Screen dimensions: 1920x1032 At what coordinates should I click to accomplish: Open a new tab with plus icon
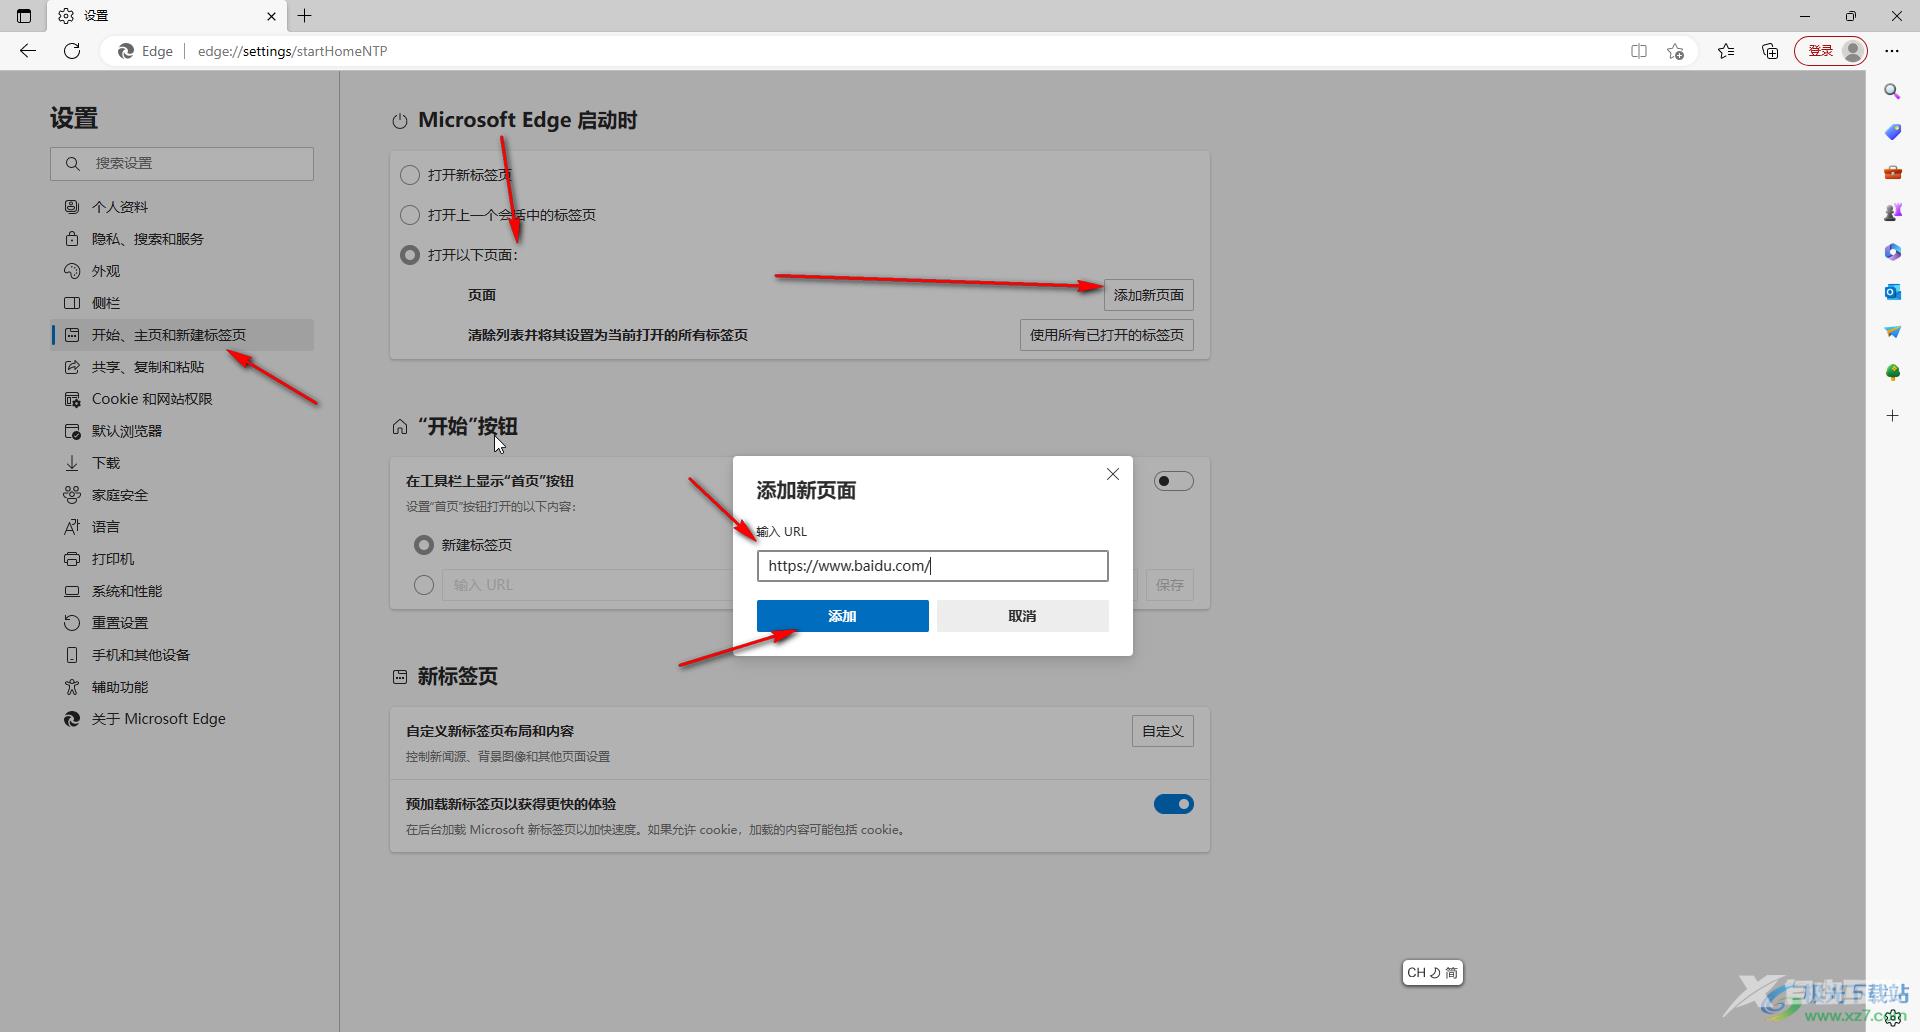coord(305,16)
